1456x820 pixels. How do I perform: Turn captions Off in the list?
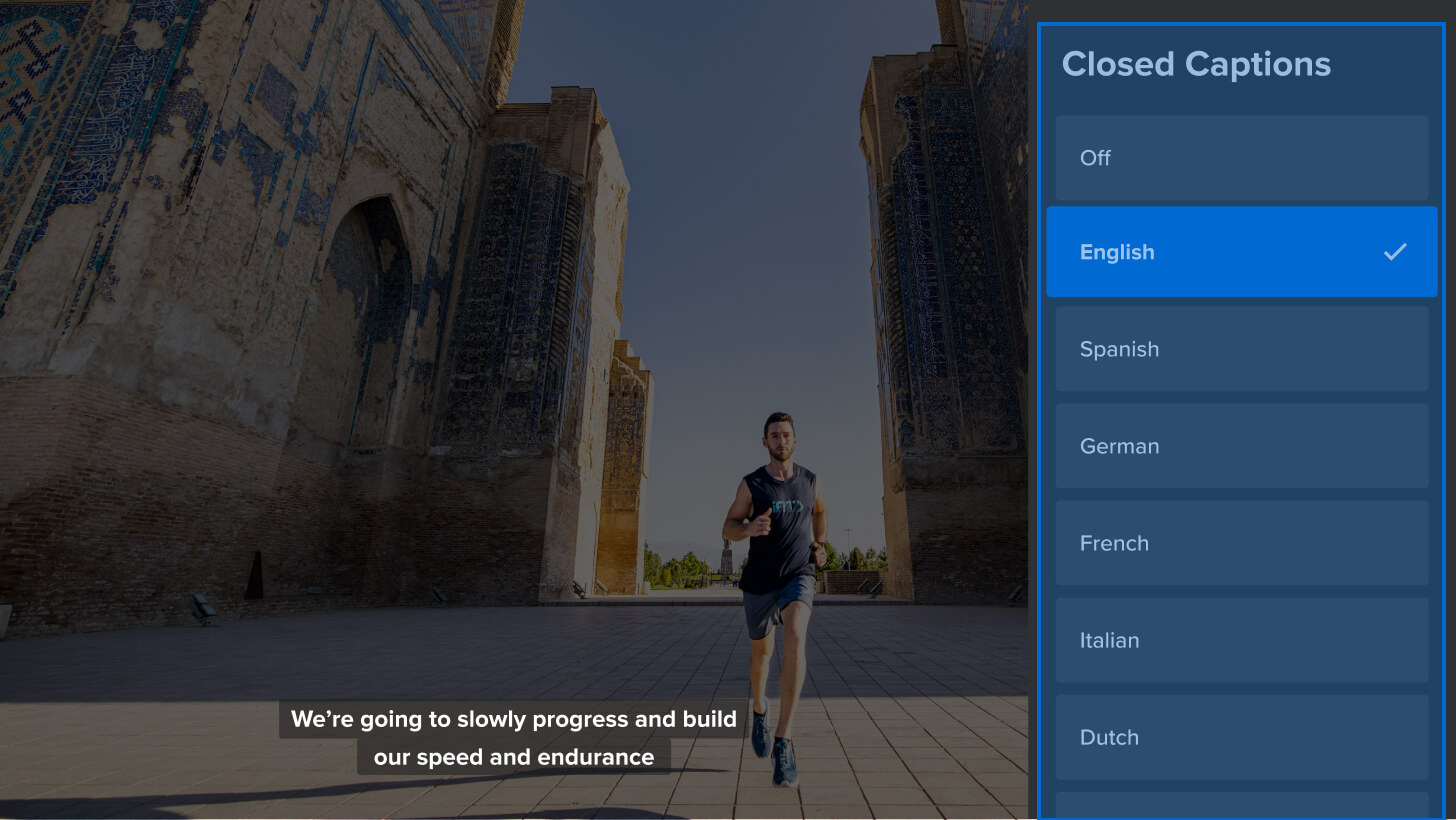coord(1241,158)
